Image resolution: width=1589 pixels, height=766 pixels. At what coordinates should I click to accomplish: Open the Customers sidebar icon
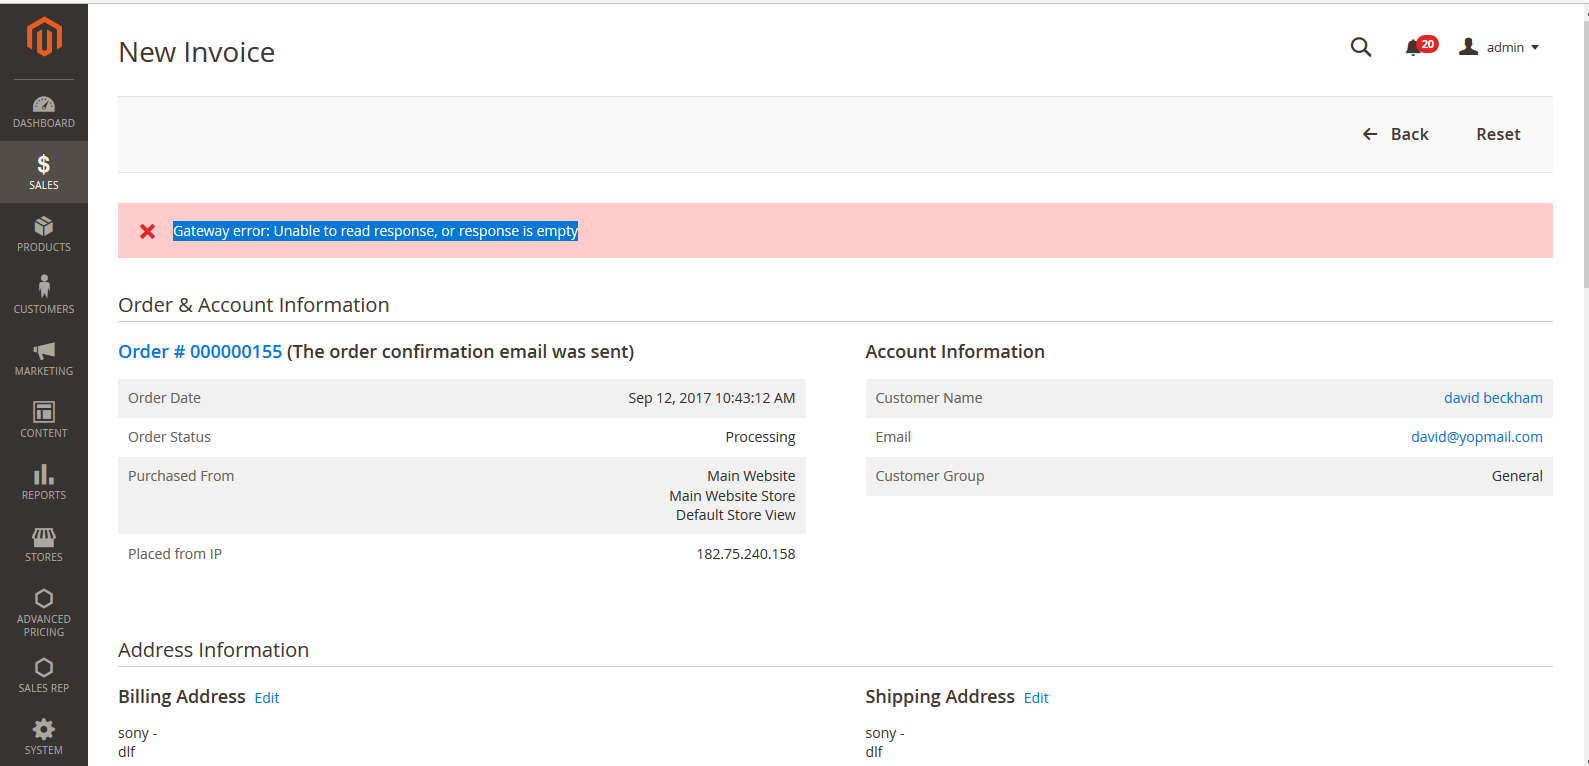44,288
